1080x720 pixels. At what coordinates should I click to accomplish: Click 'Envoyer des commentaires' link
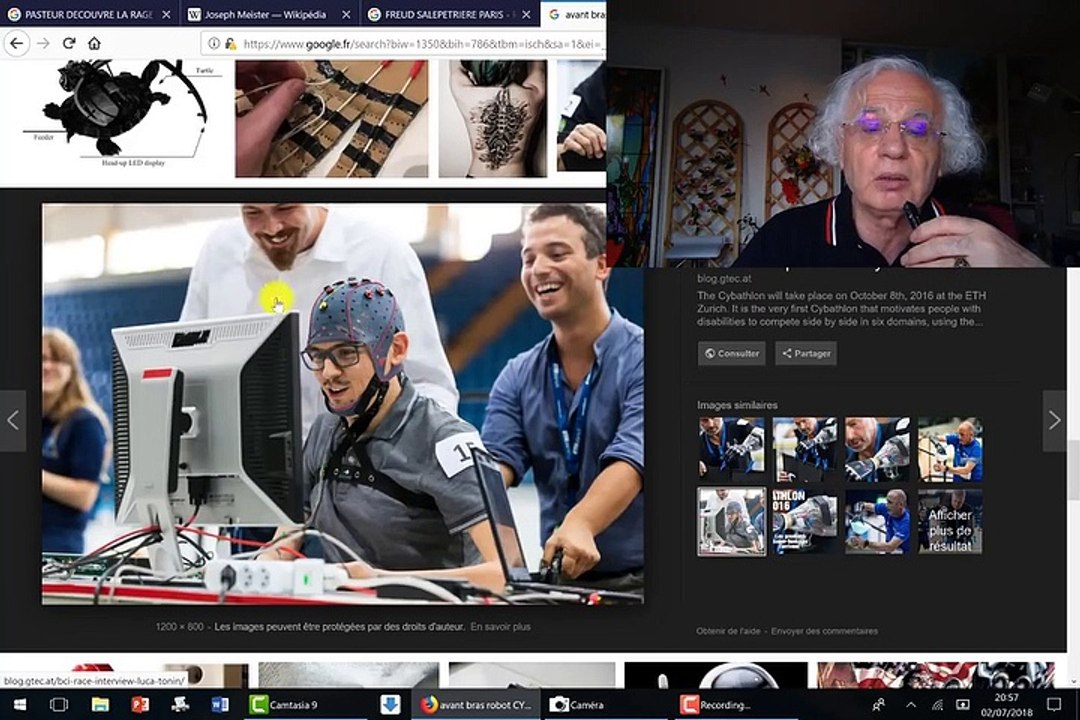824,631
